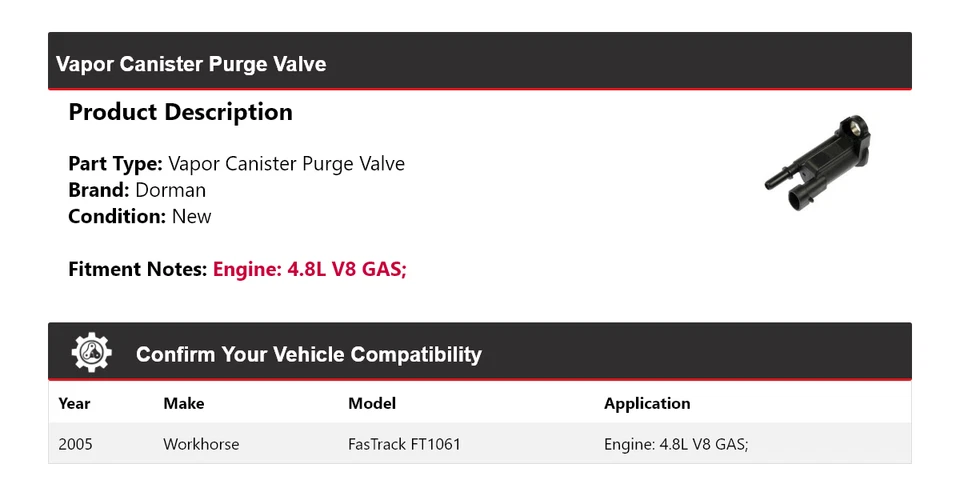Click the Part Type value text
The width and height of the screenshot is (960, 496).
click(286, 164)
